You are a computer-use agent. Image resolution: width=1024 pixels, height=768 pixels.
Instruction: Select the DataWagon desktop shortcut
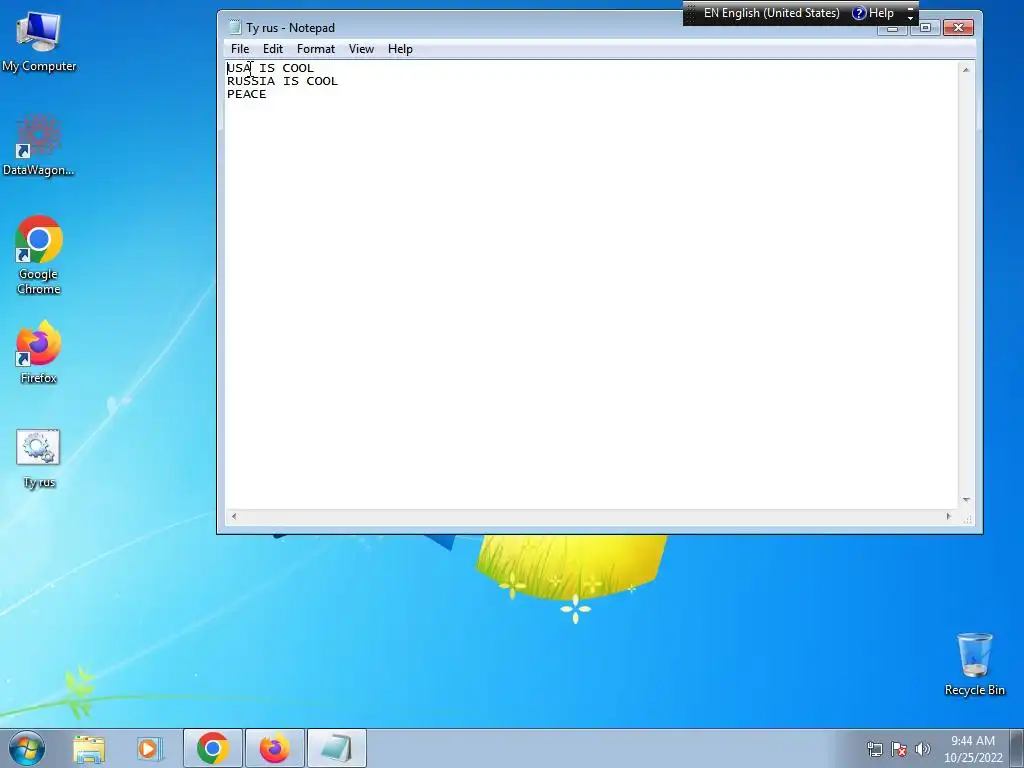(39, 145)
